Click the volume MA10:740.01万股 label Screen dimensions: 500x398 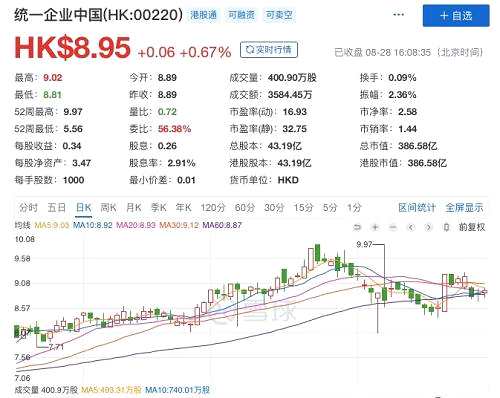(178, 390)
